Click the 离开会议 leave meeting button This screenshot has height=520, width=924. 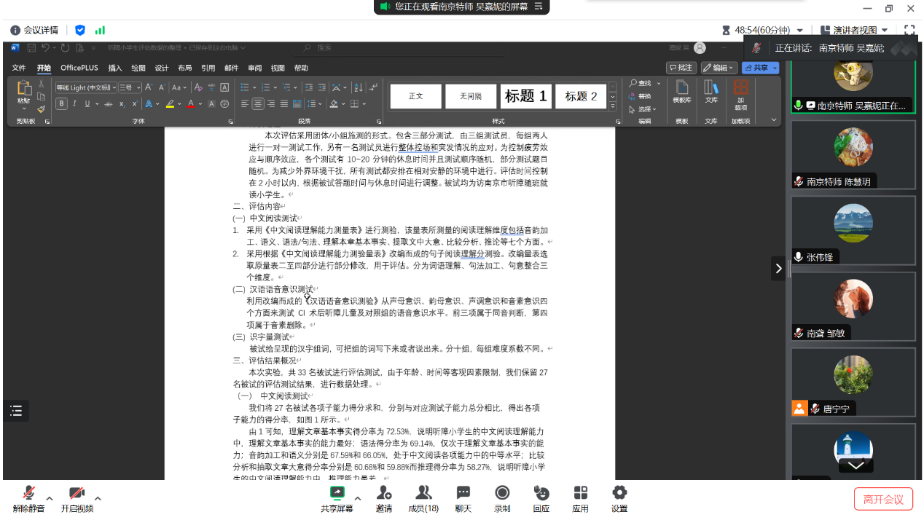coord(883,499)
